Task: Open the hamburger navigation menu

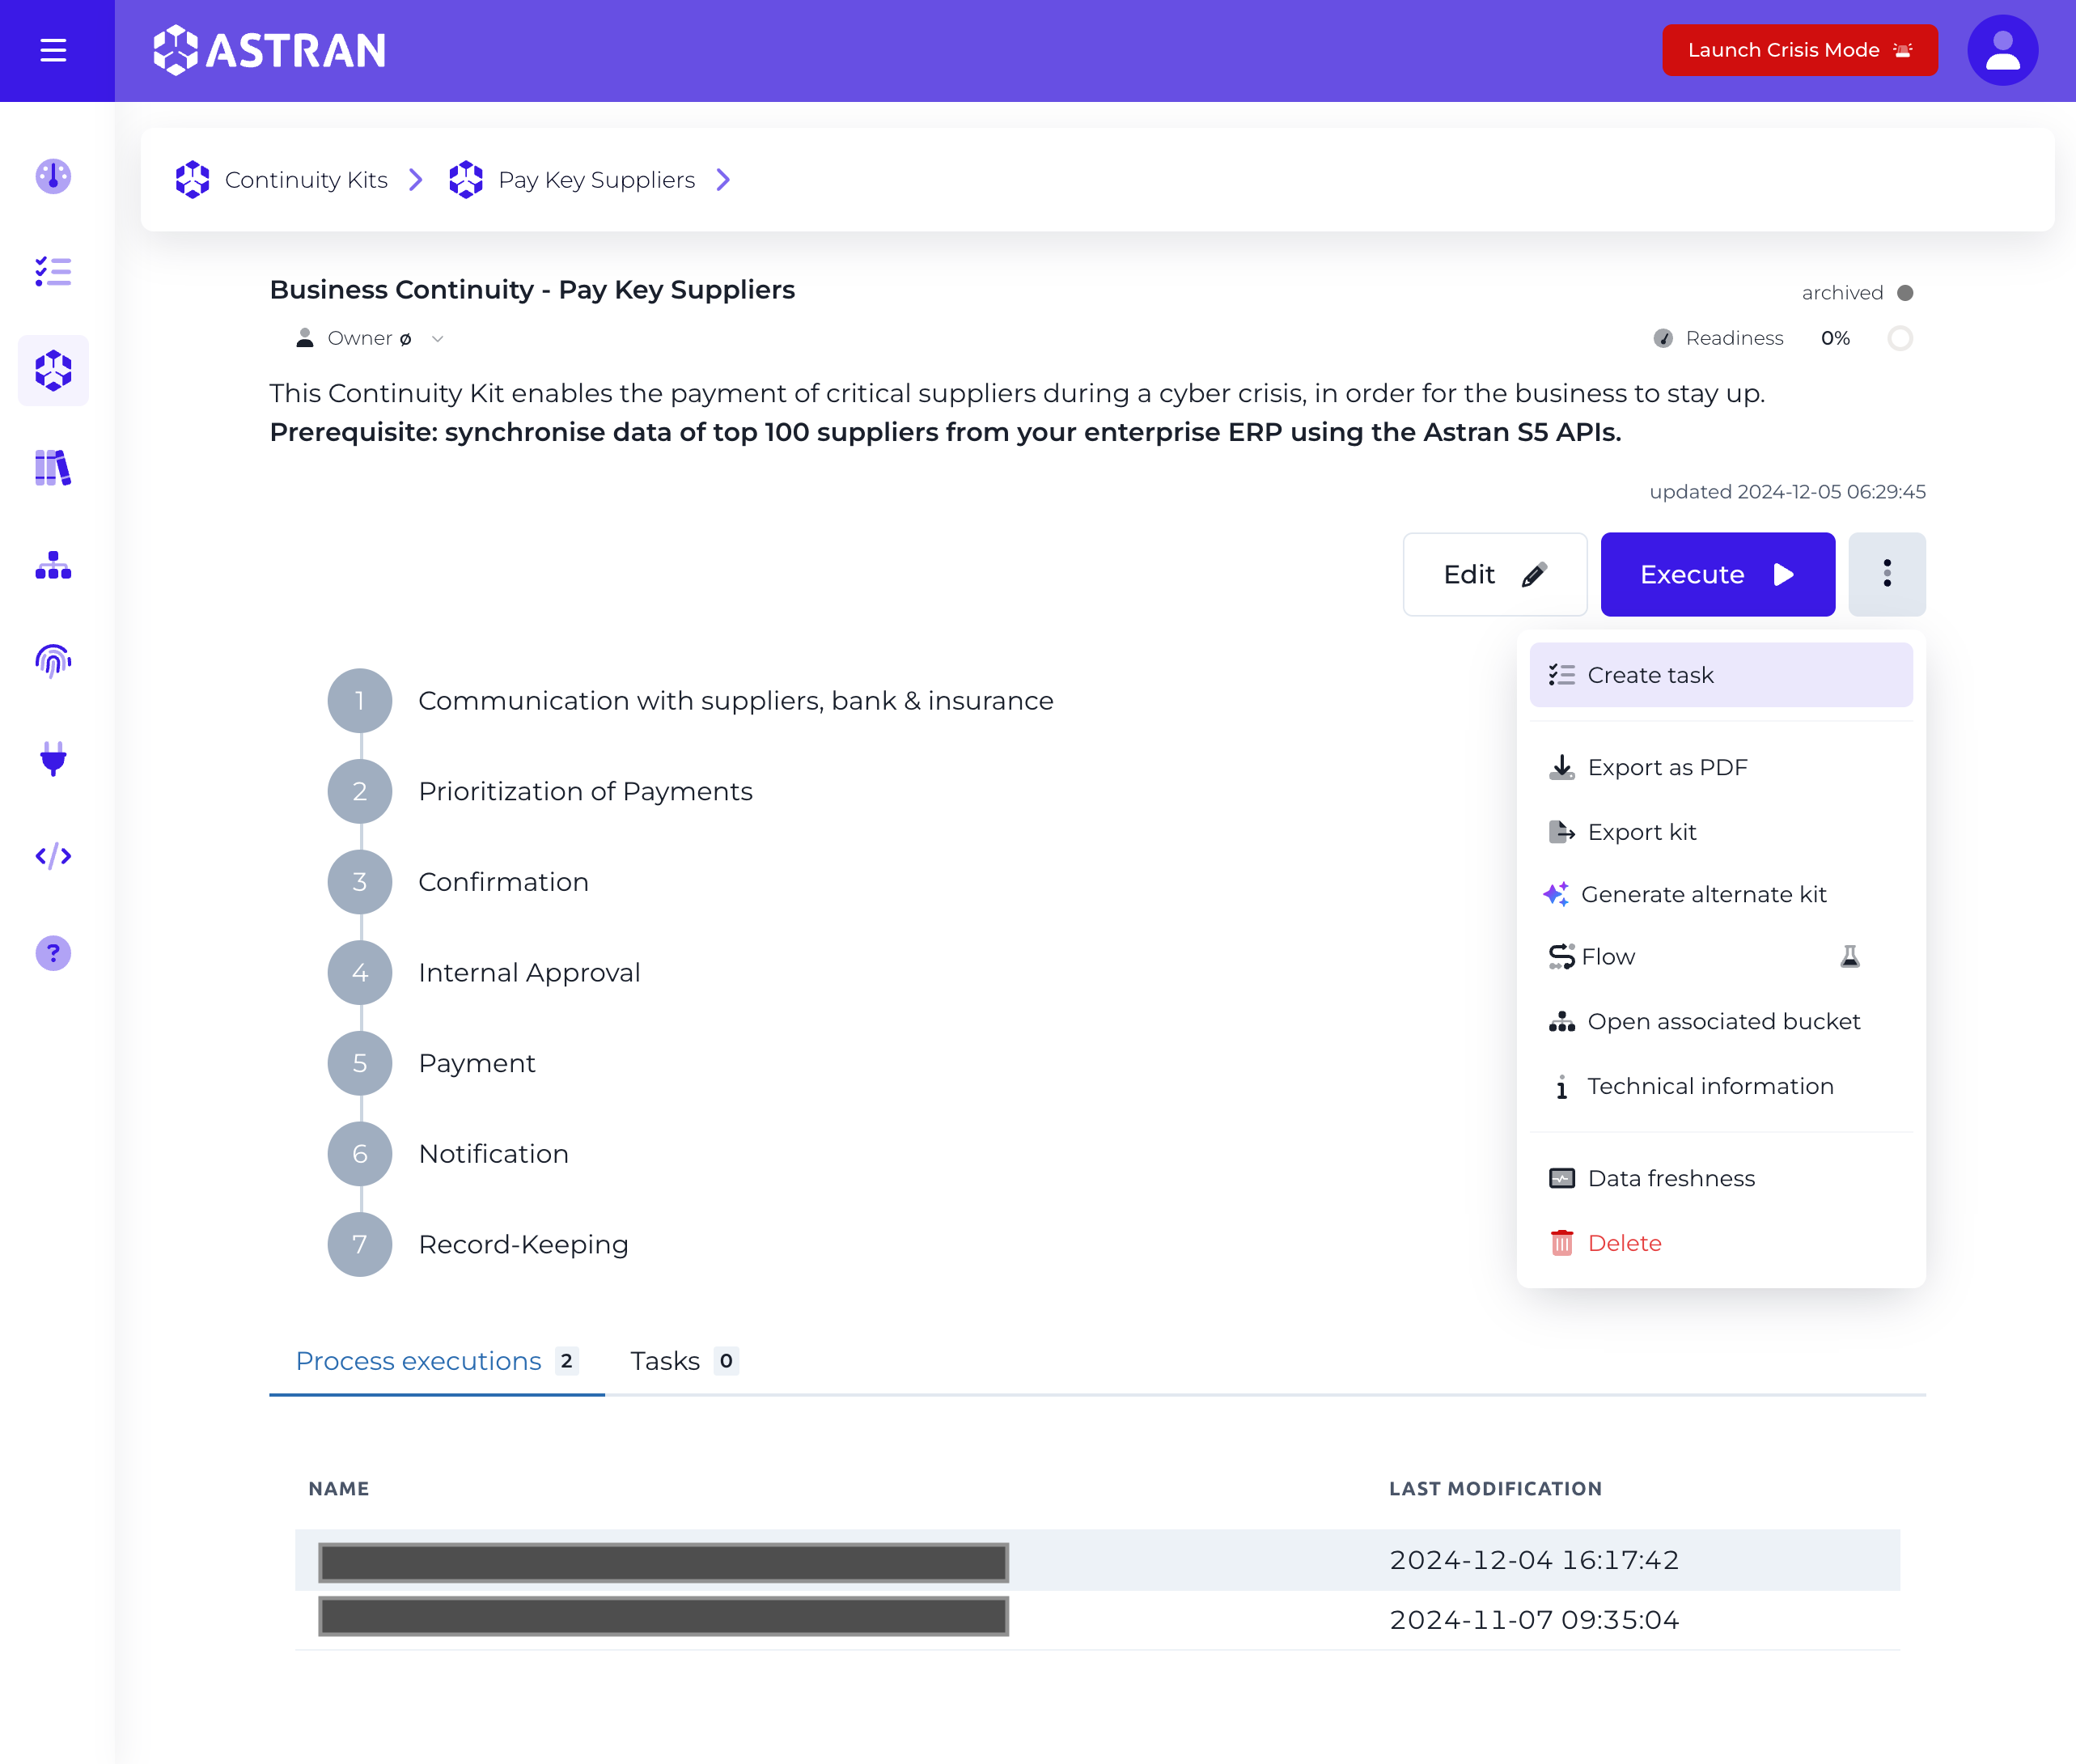Action: (x=53, y=50)
